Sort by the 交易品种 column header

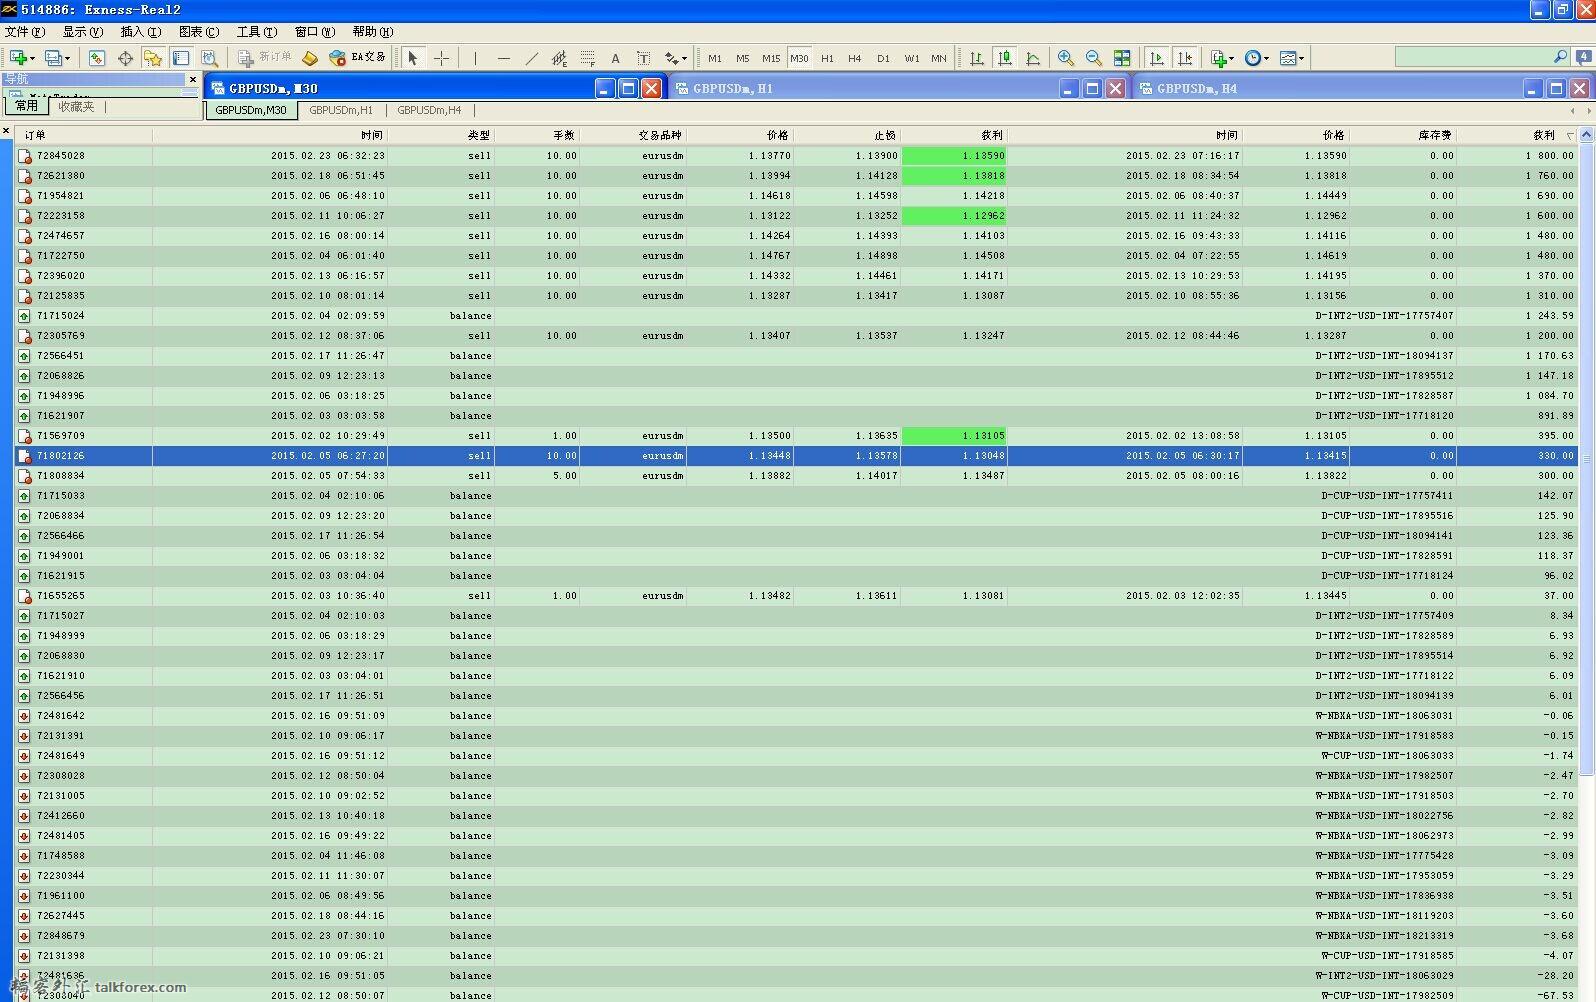[633, 135]
